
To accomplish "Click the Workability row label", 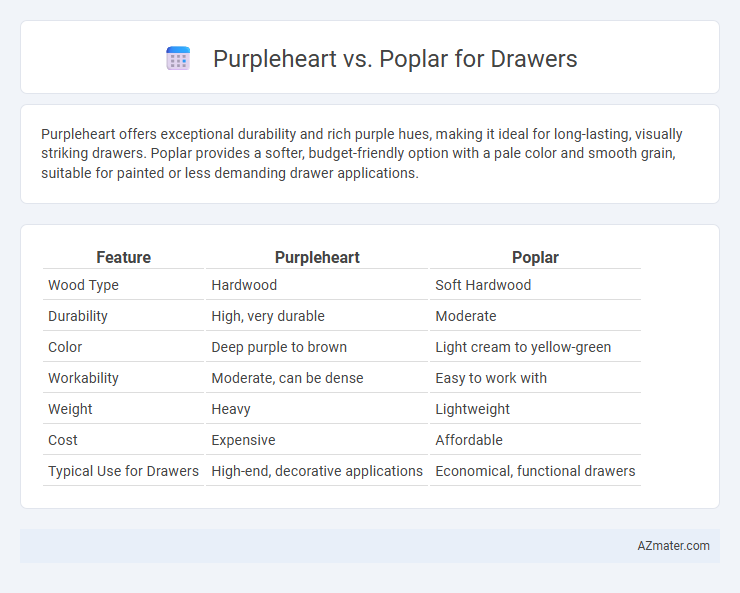I will [83, 378].
